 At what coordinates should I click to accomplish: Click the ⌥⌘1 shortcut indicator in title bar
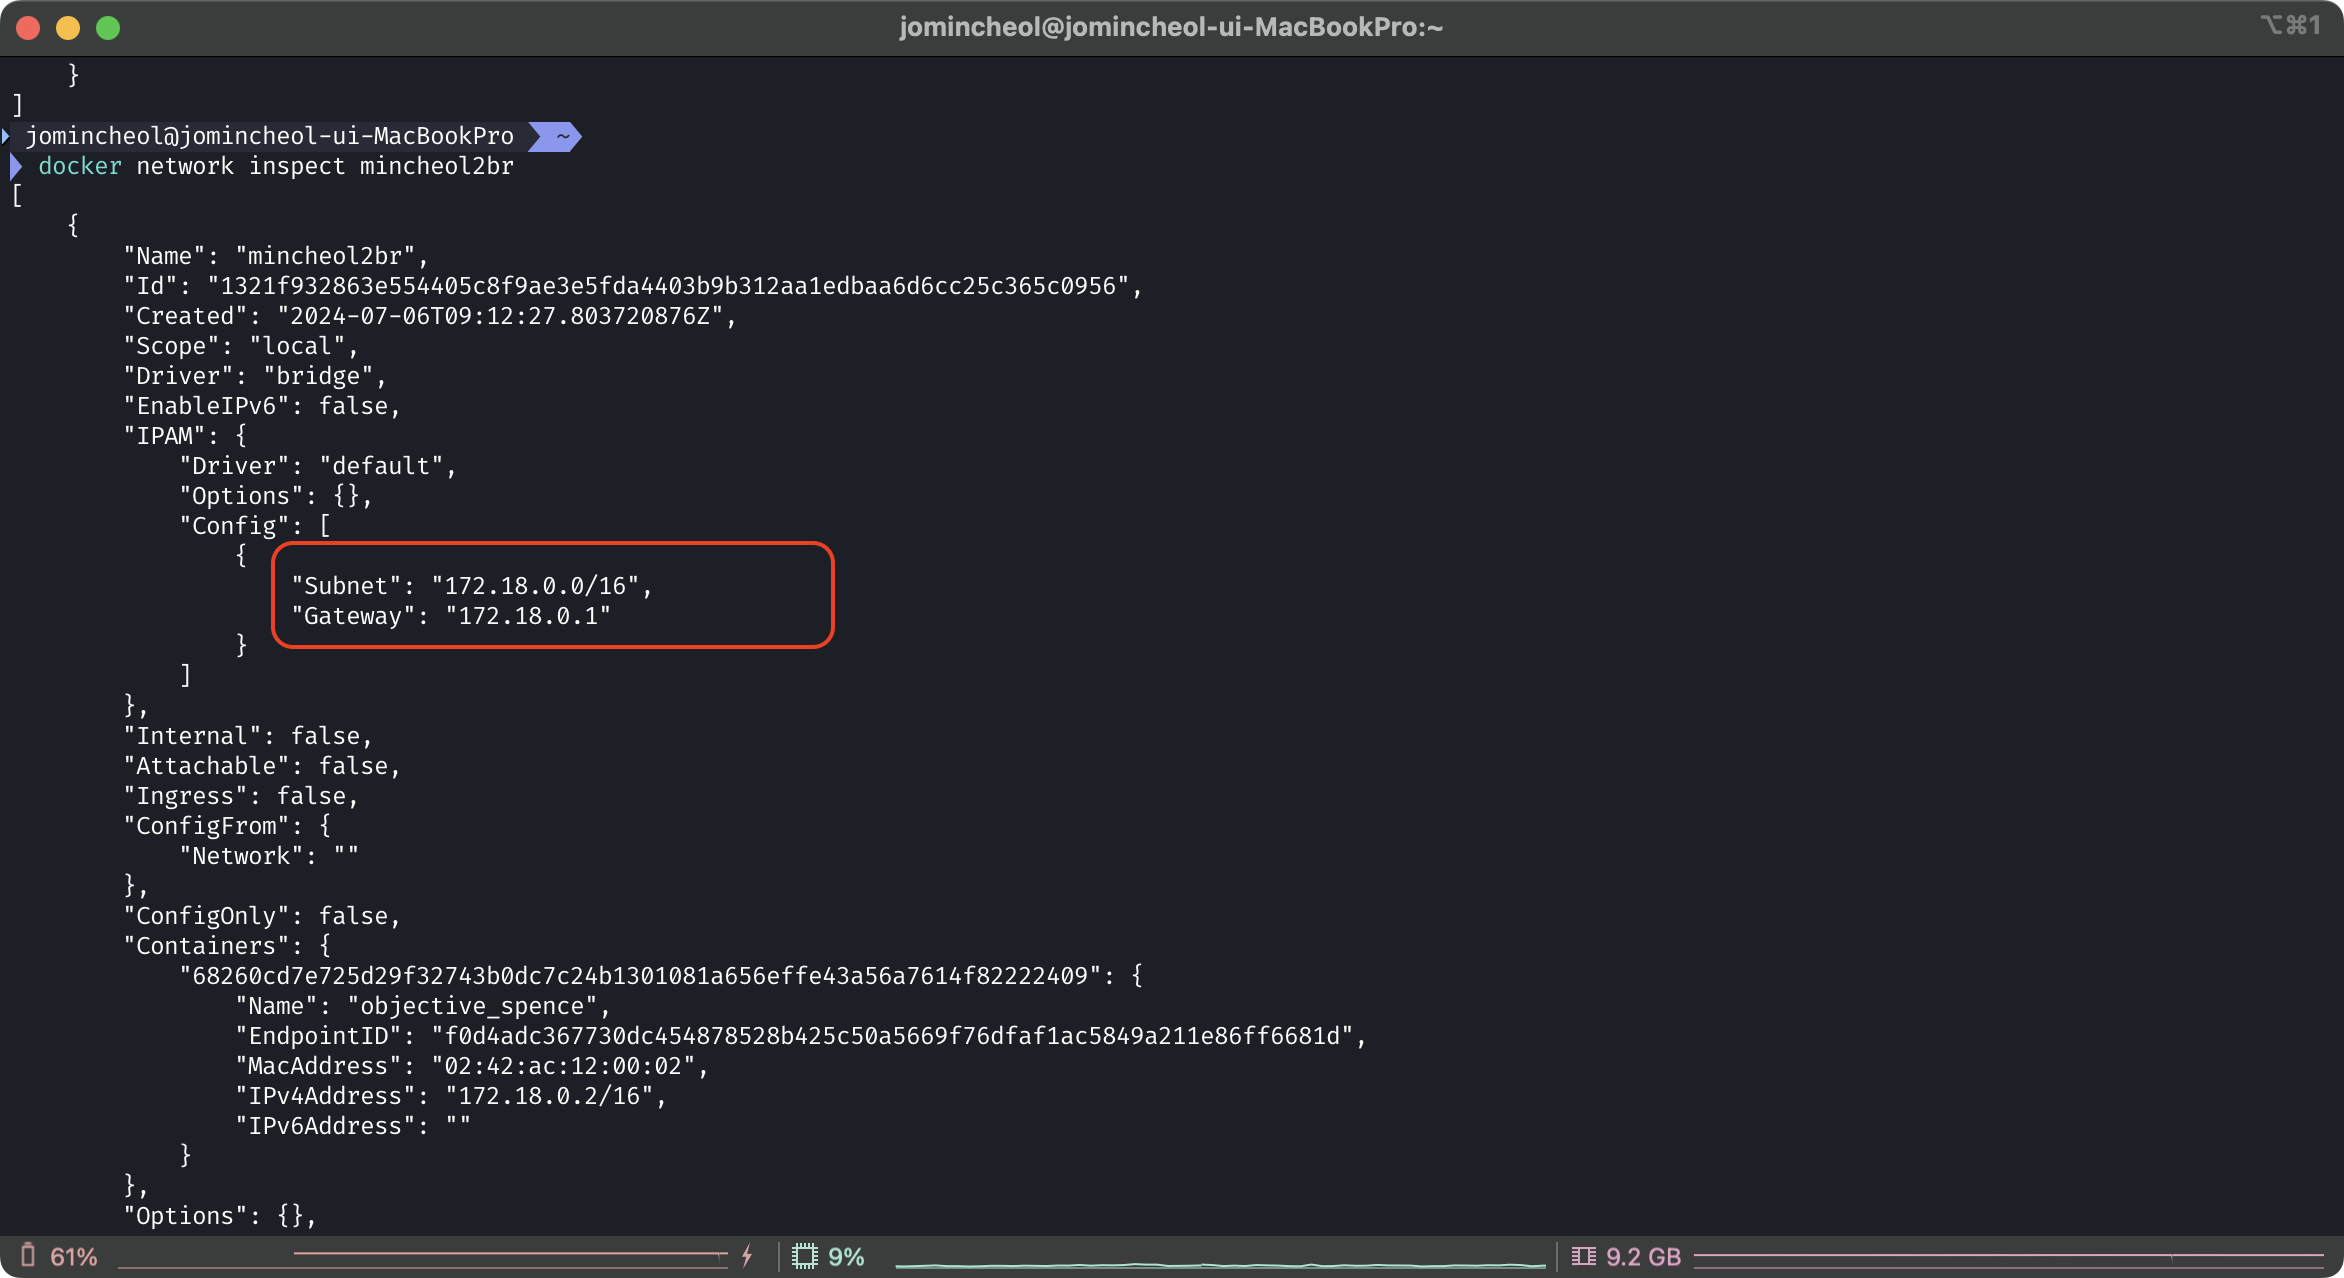(2290, 25)
